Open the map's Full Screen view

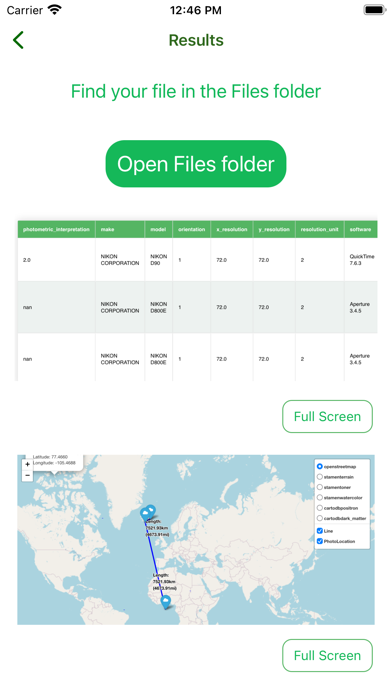(327, 655)
